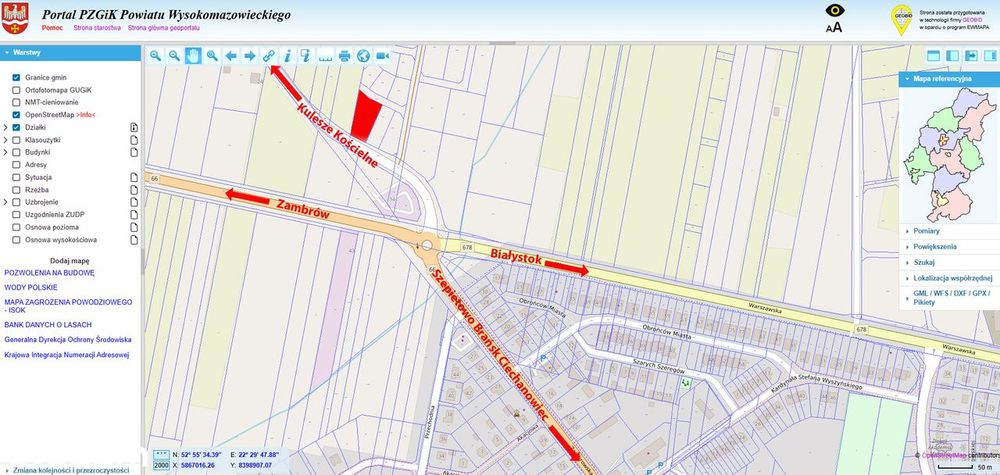Select the info 'i' identify tool
The height and width of the screenshot is (475, 1000).
coord(288,56)
